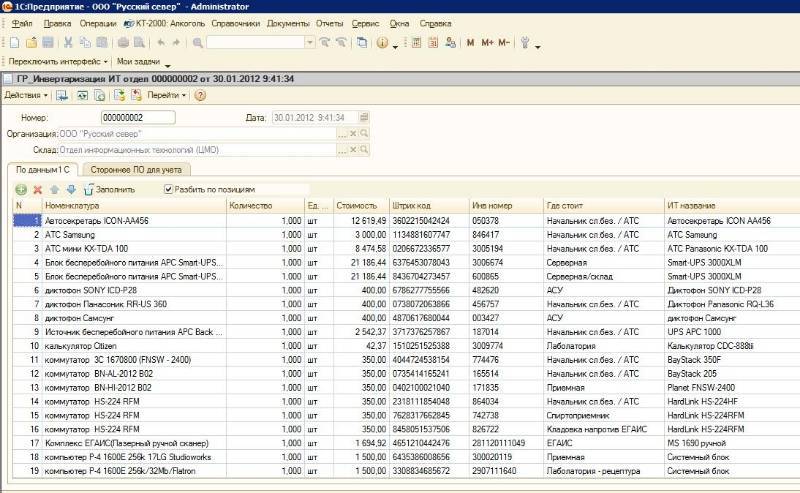The width and height of the screenshot is (800, 493).
Task: Open the Переключить интерфейс dropdown
Action: pyautogui.click(x=55, y=61)
